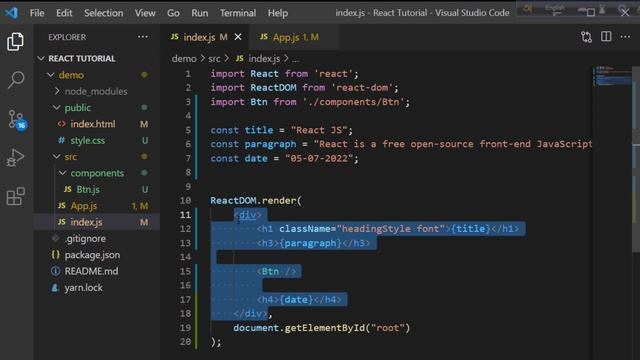Split the editor to the right
The image size is (640, 360).
tap(606, 37)
